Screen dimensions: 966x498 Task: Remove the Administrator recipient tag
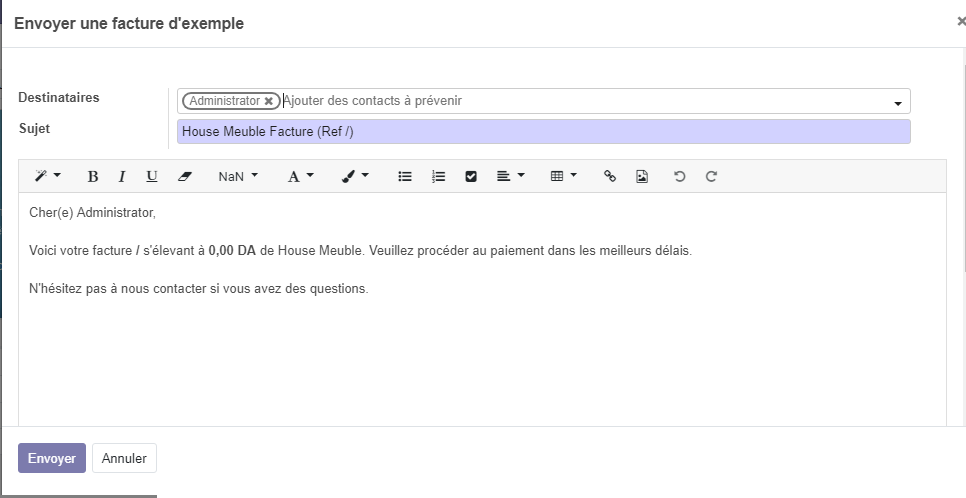[x=268, y=101]
